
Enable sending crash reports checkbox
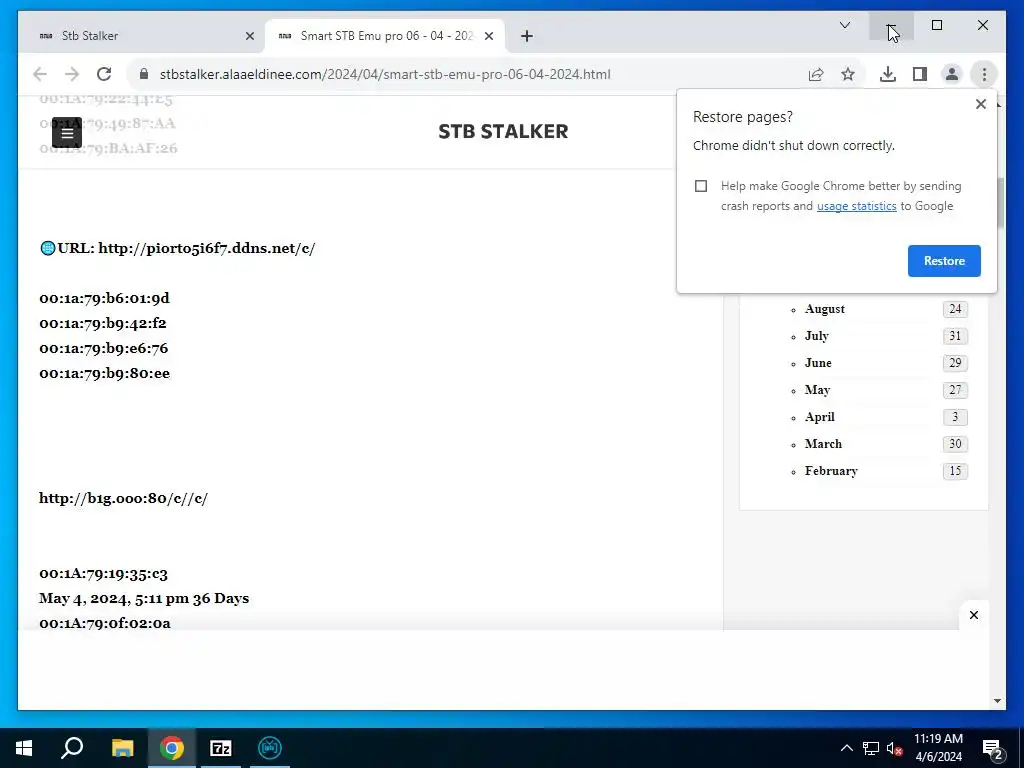pos(701,186)
